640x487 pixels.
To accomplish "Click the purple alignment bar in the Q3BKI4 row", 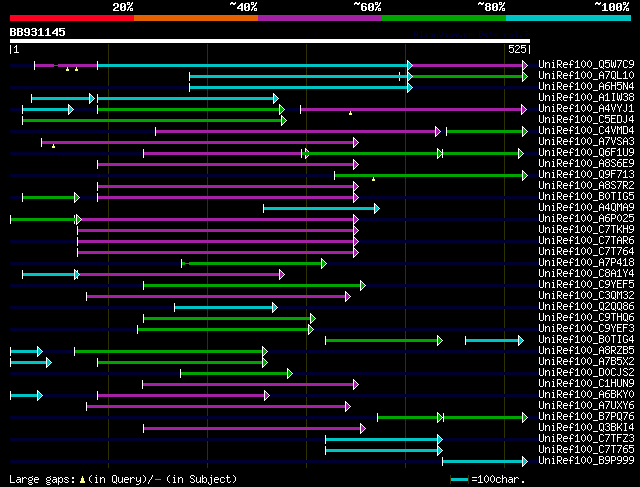I will 254,429.
